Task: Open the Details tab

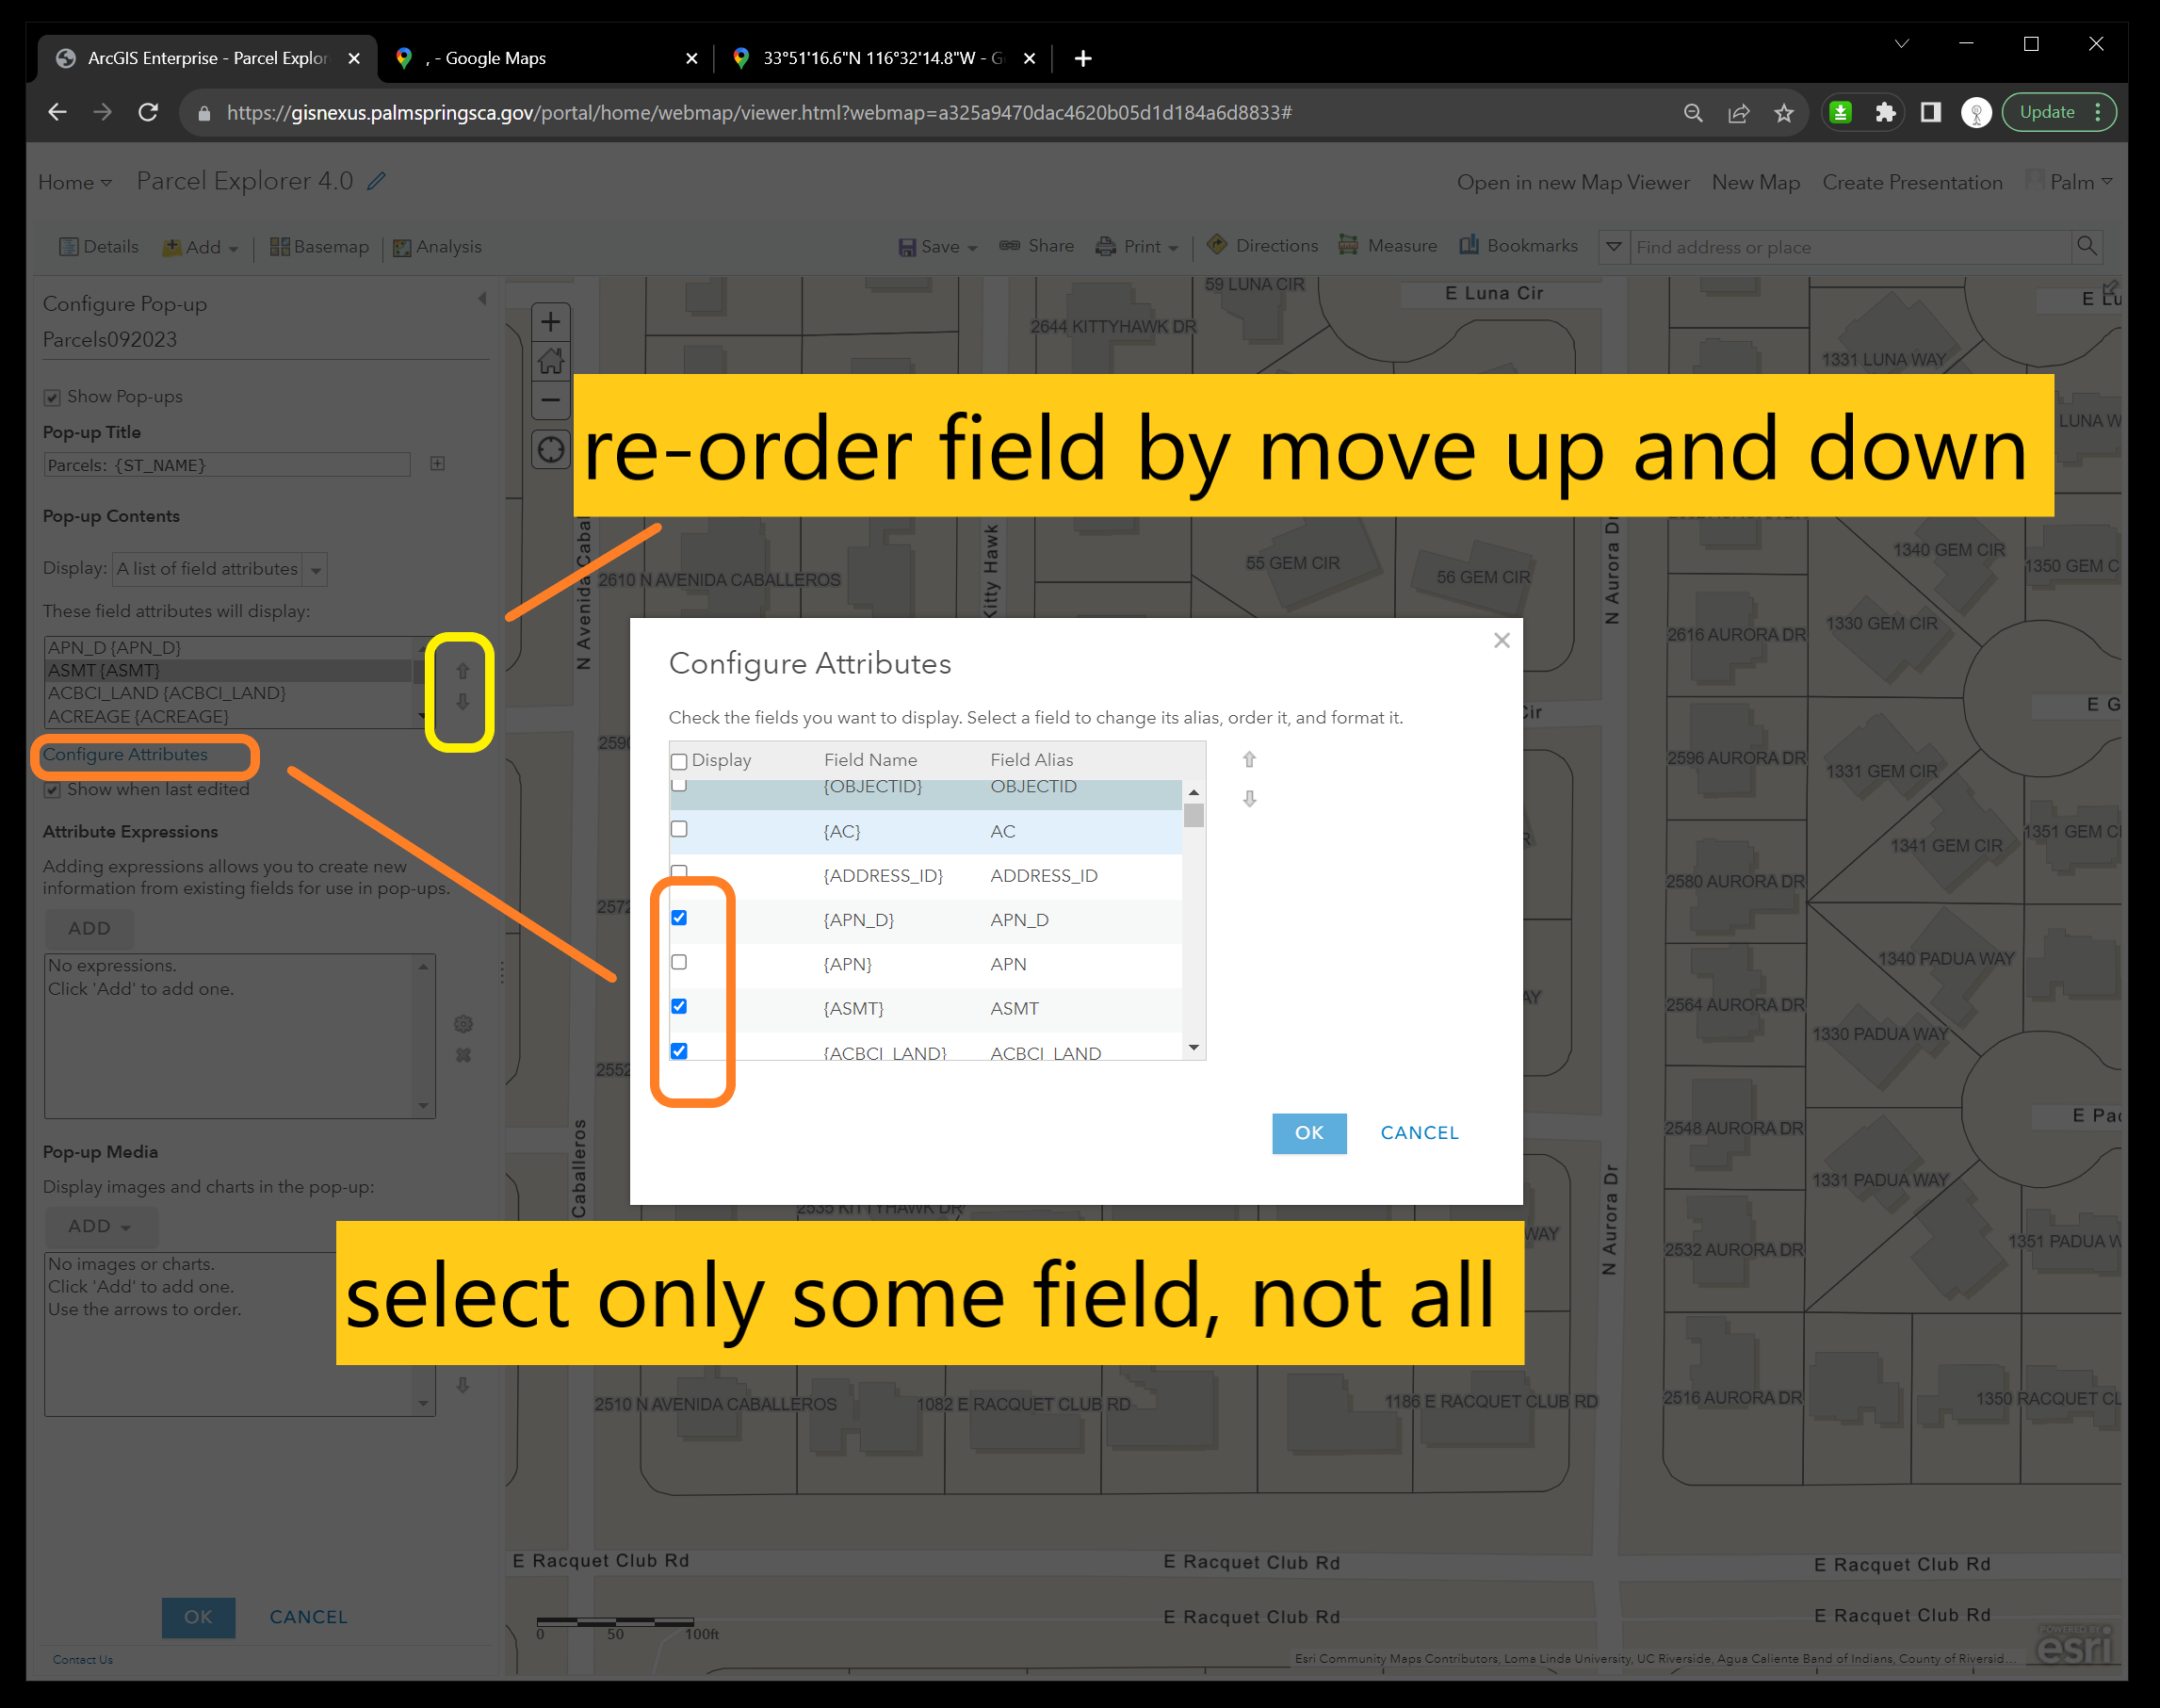Action: (99, 247)
